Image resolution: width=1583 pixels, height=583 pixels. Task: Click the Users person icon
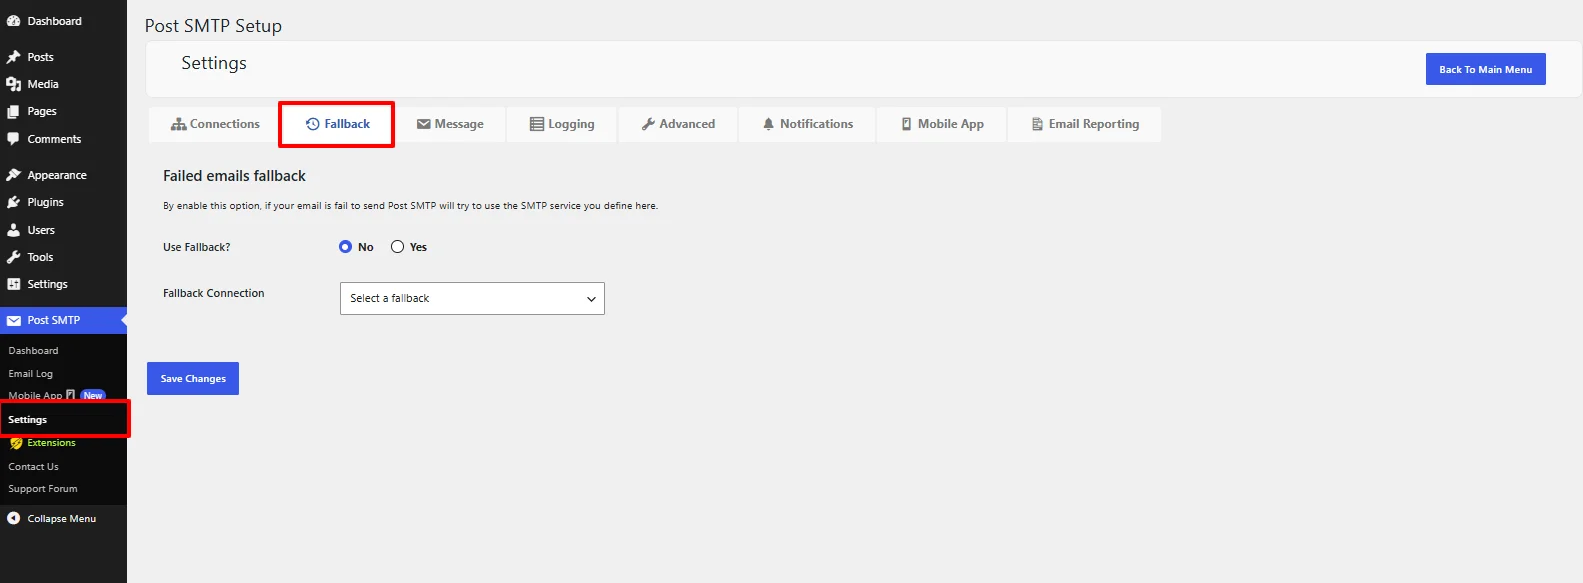(14, 230)
